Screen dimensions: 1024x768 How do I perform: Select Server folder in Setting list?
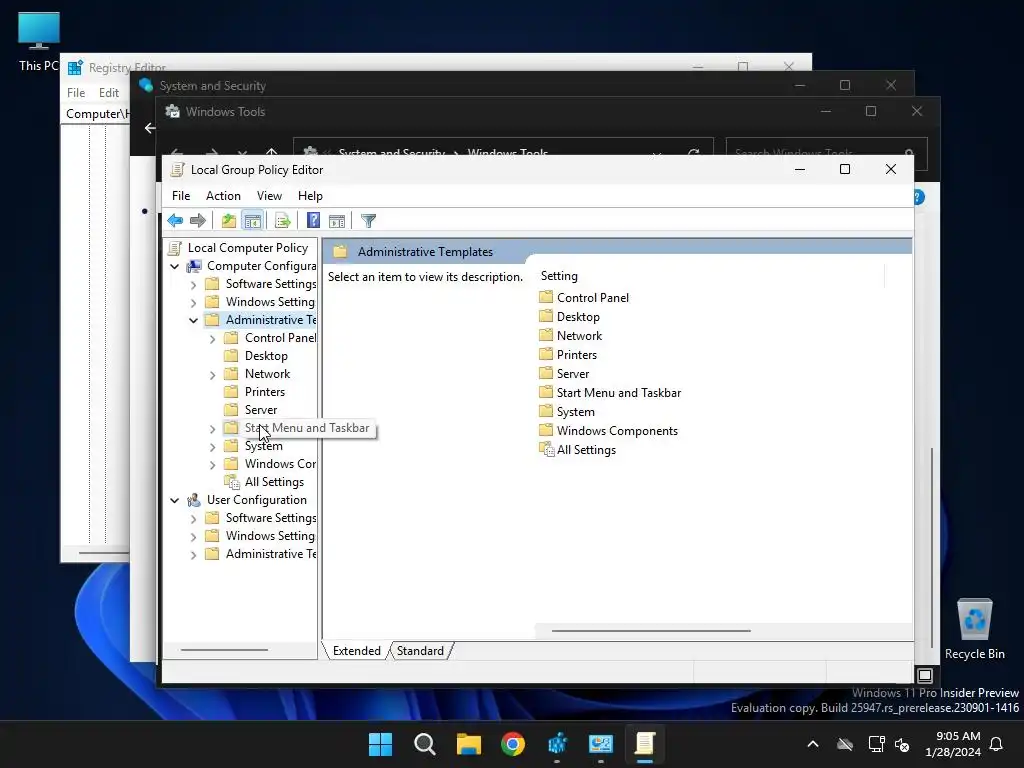(573, 374)
